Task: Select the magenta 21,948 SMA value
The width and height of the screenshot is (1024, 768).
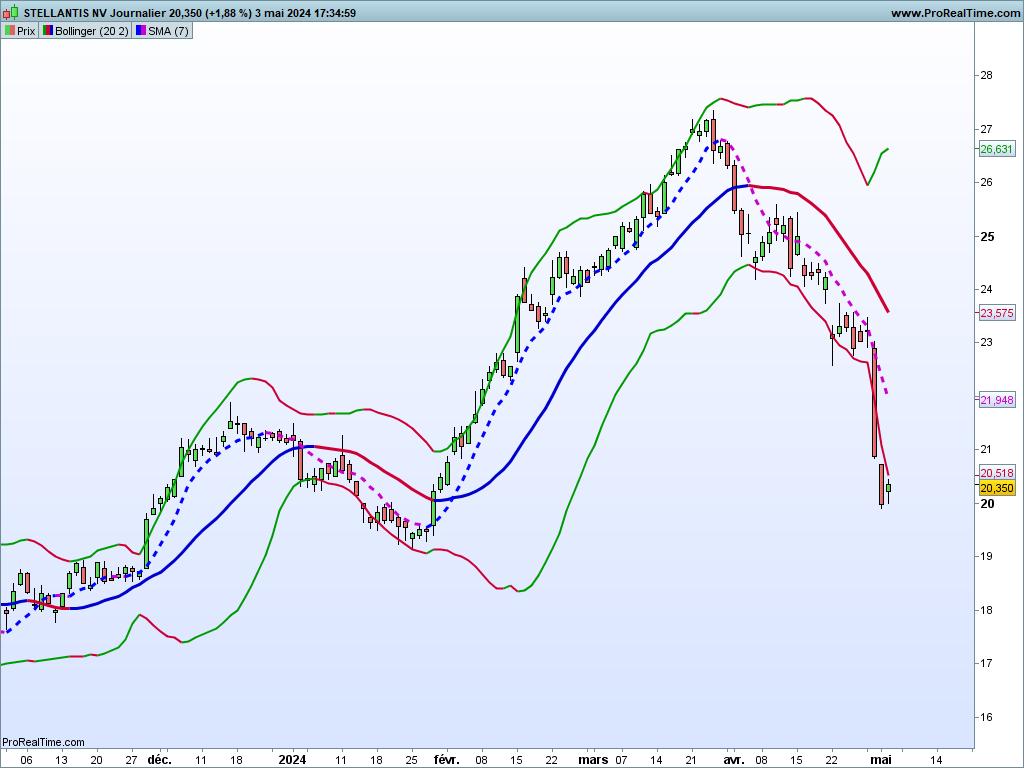Action: [x=997, y=400]
